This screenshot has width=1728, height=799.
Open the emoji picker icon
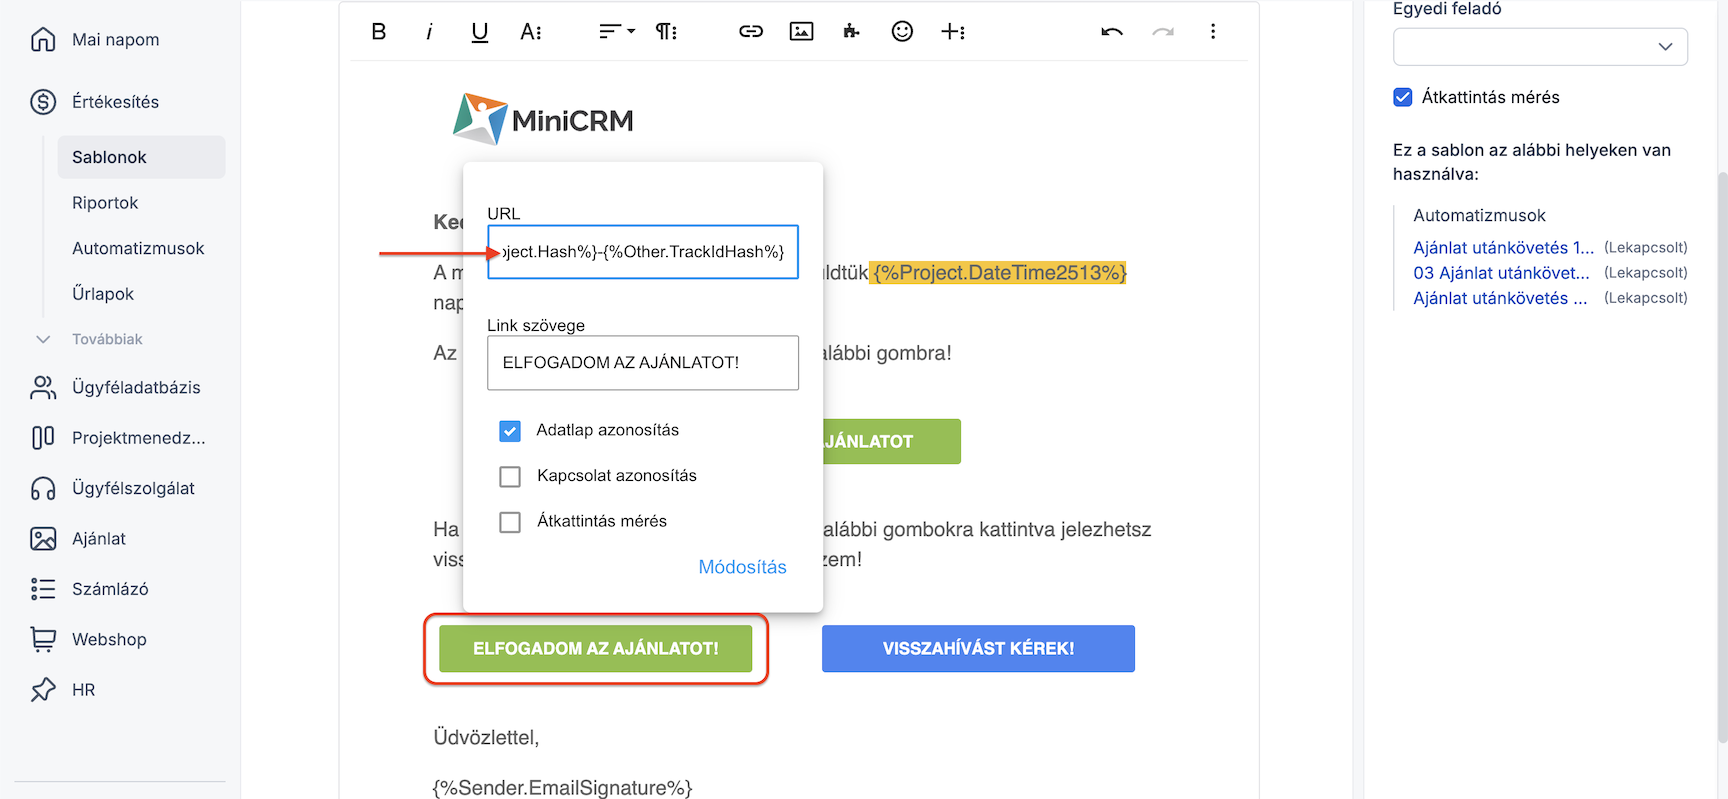(x=902, y=32)
